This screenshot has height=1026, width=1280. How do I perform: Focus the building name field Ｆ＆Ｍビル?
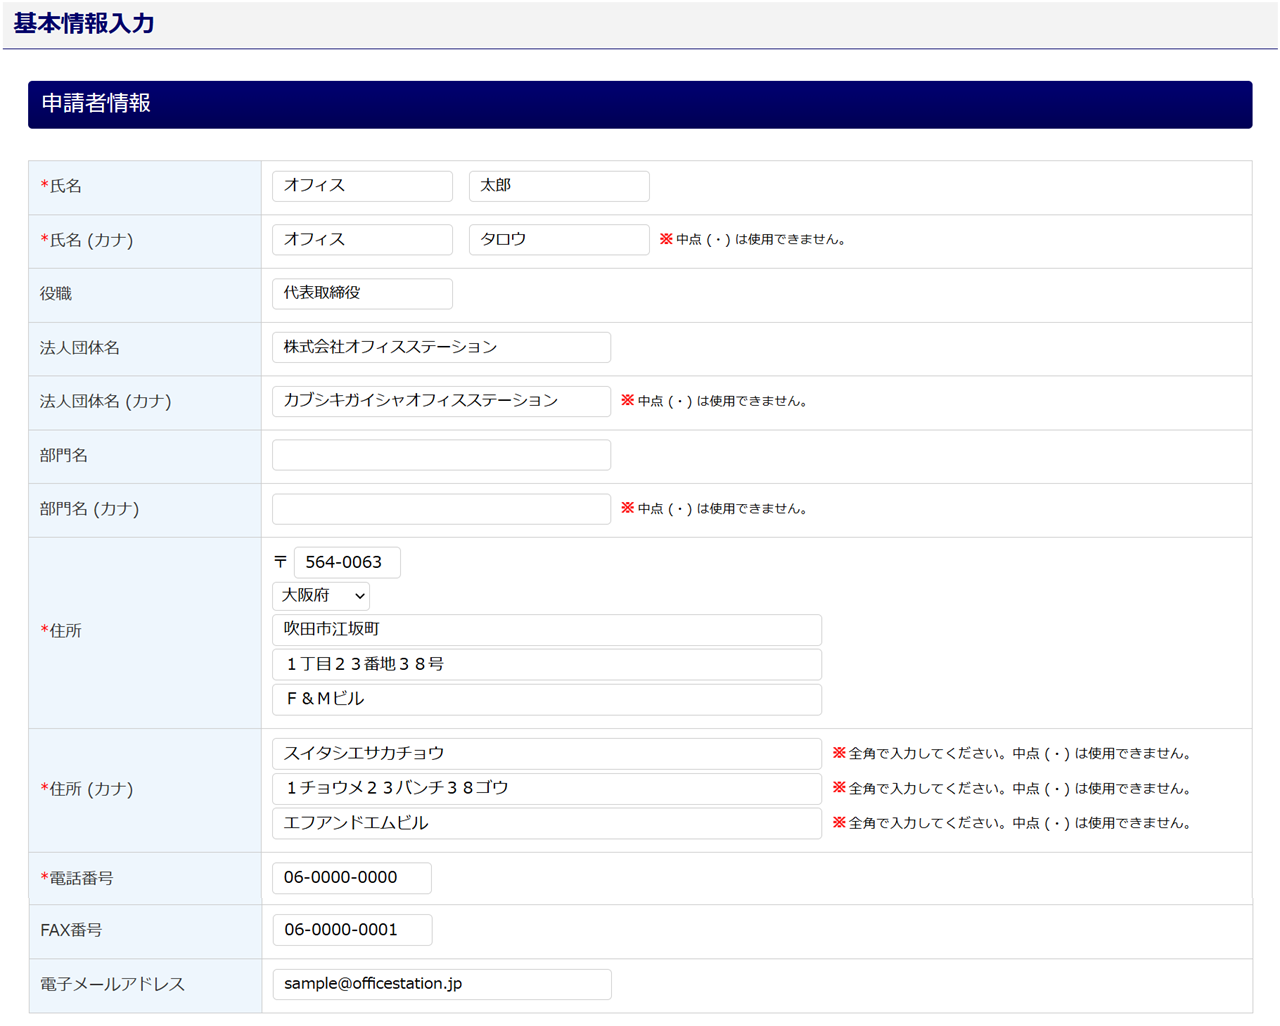coord(546,699)
